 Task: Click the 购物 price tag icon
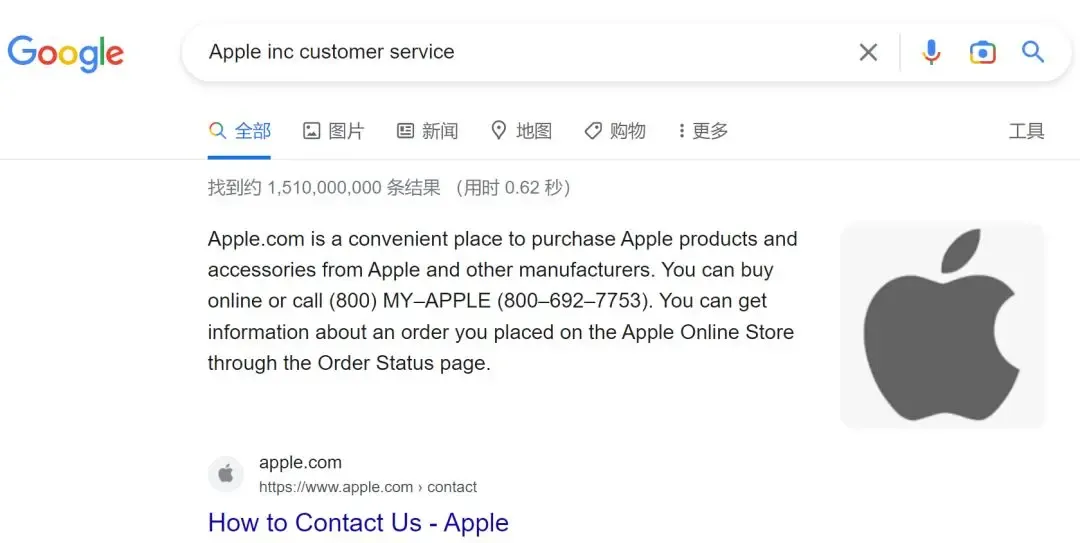point(593,131)
